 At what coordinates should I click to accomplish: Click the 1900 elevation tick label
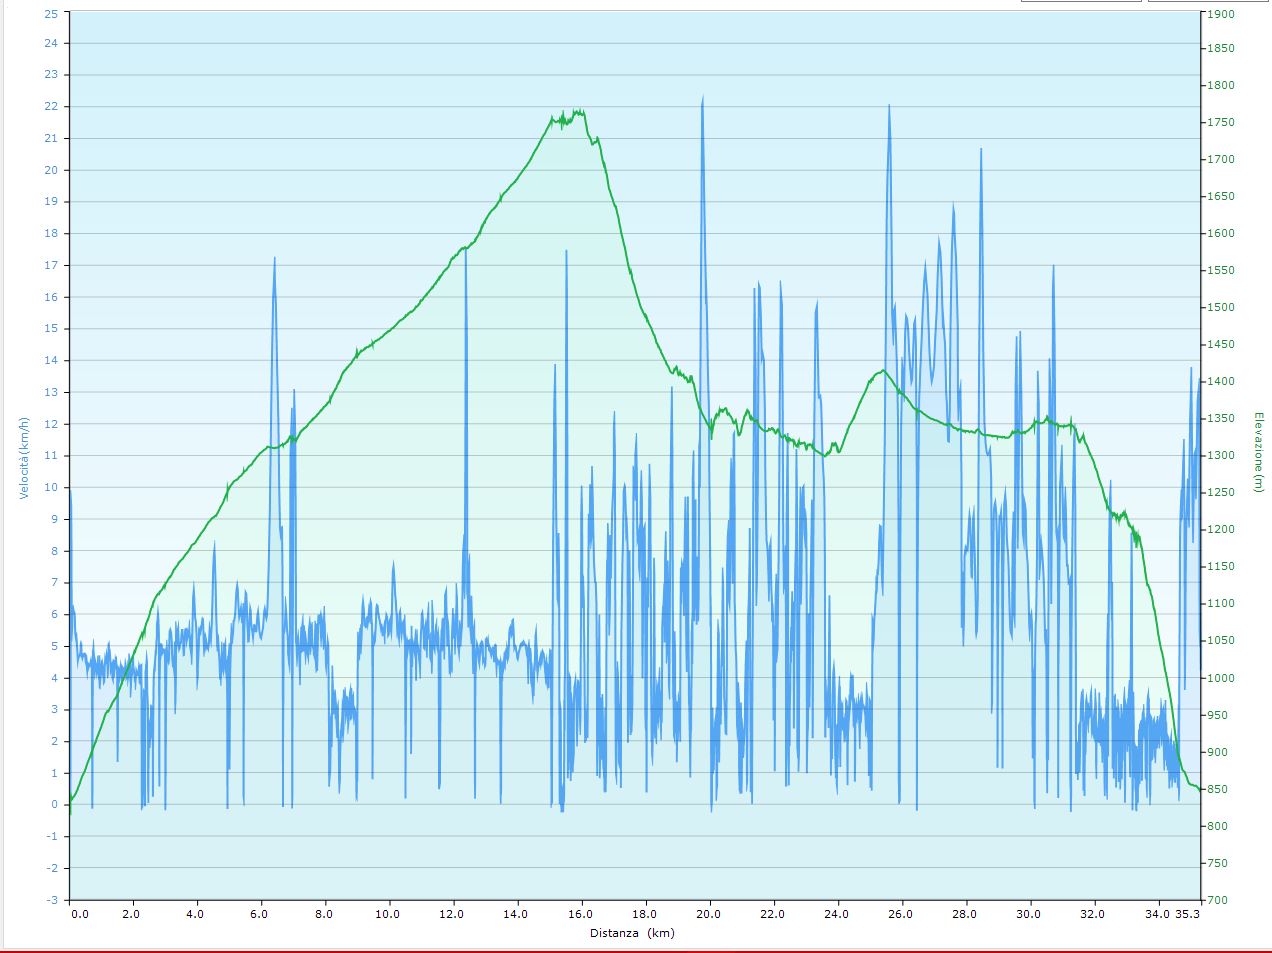tap(1221, 14)
